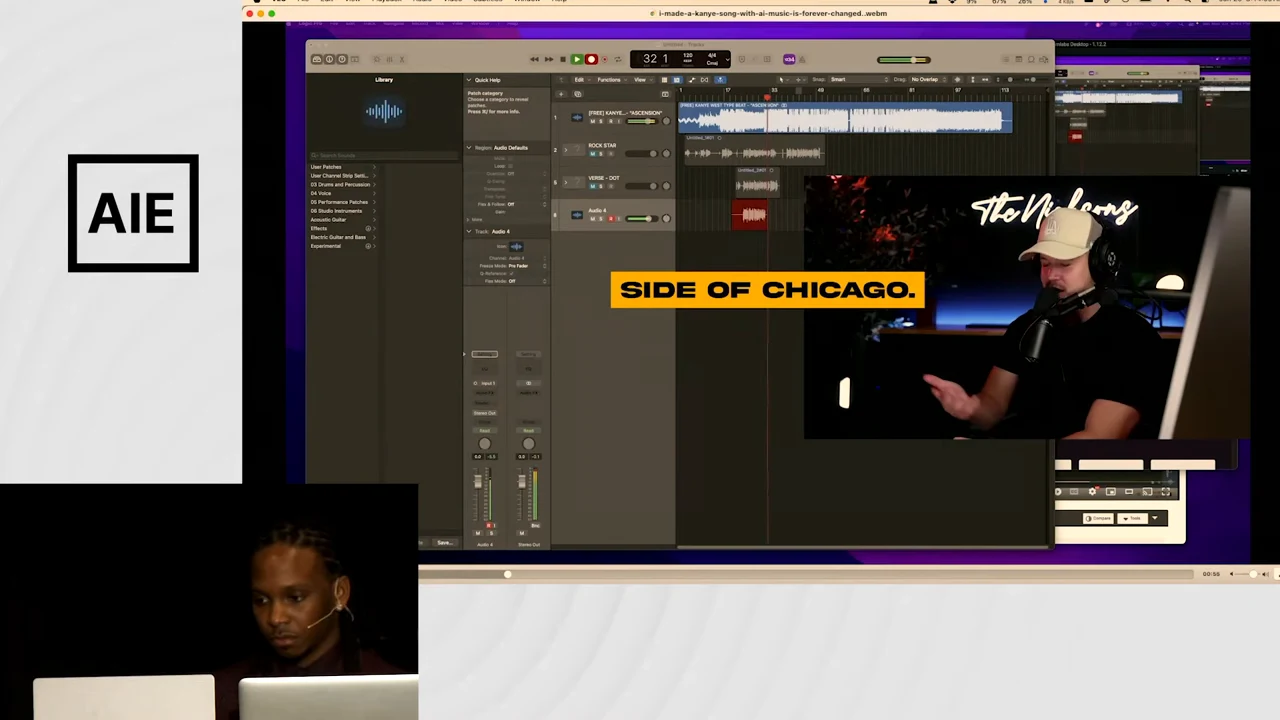Click the Tuner icon next to LCD
This screenshot has width=1280, height=720.
point(742,59)
